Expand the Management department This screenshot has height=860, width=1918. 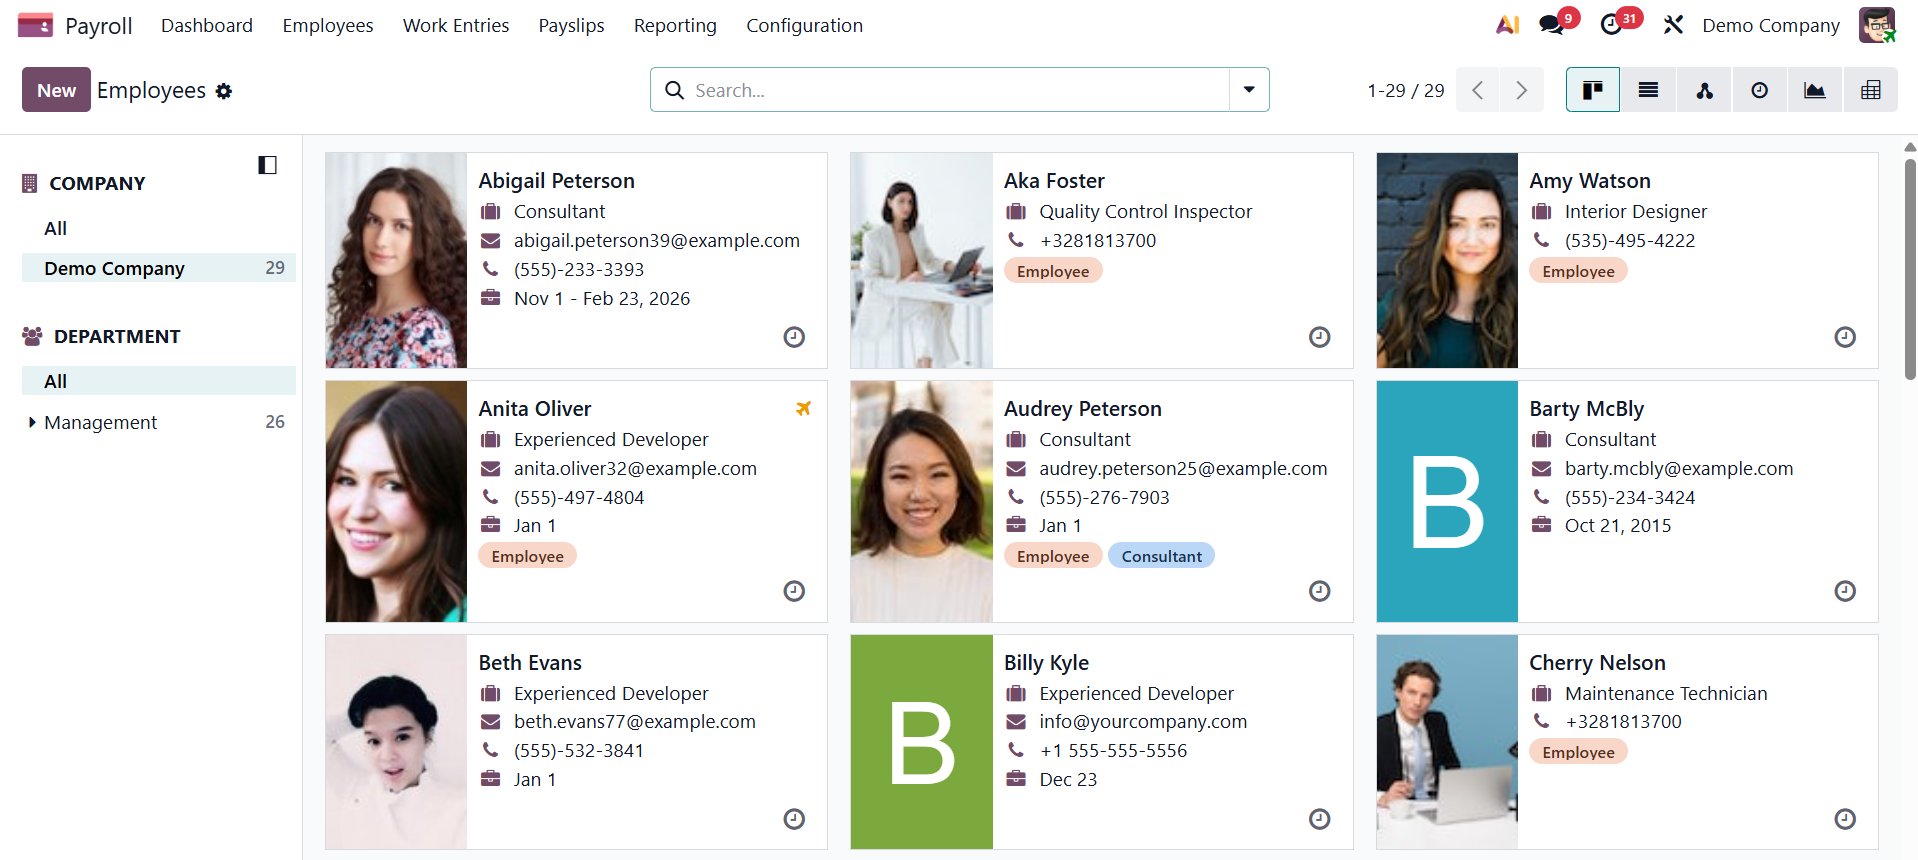tap(32, 422)
